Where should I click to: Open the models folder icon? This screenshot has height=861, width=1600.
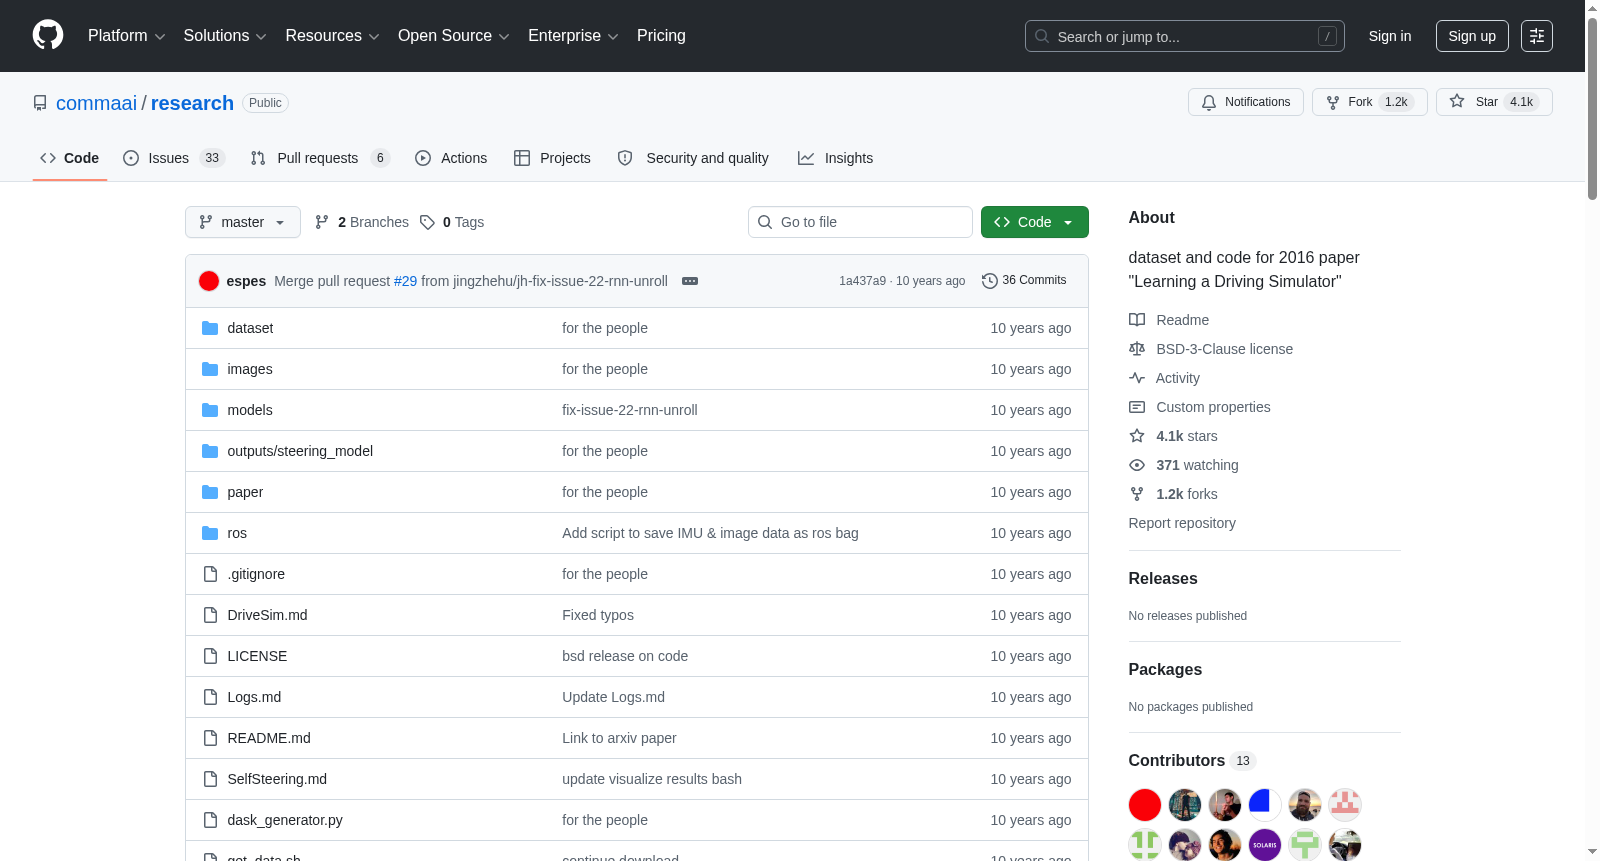210,410
